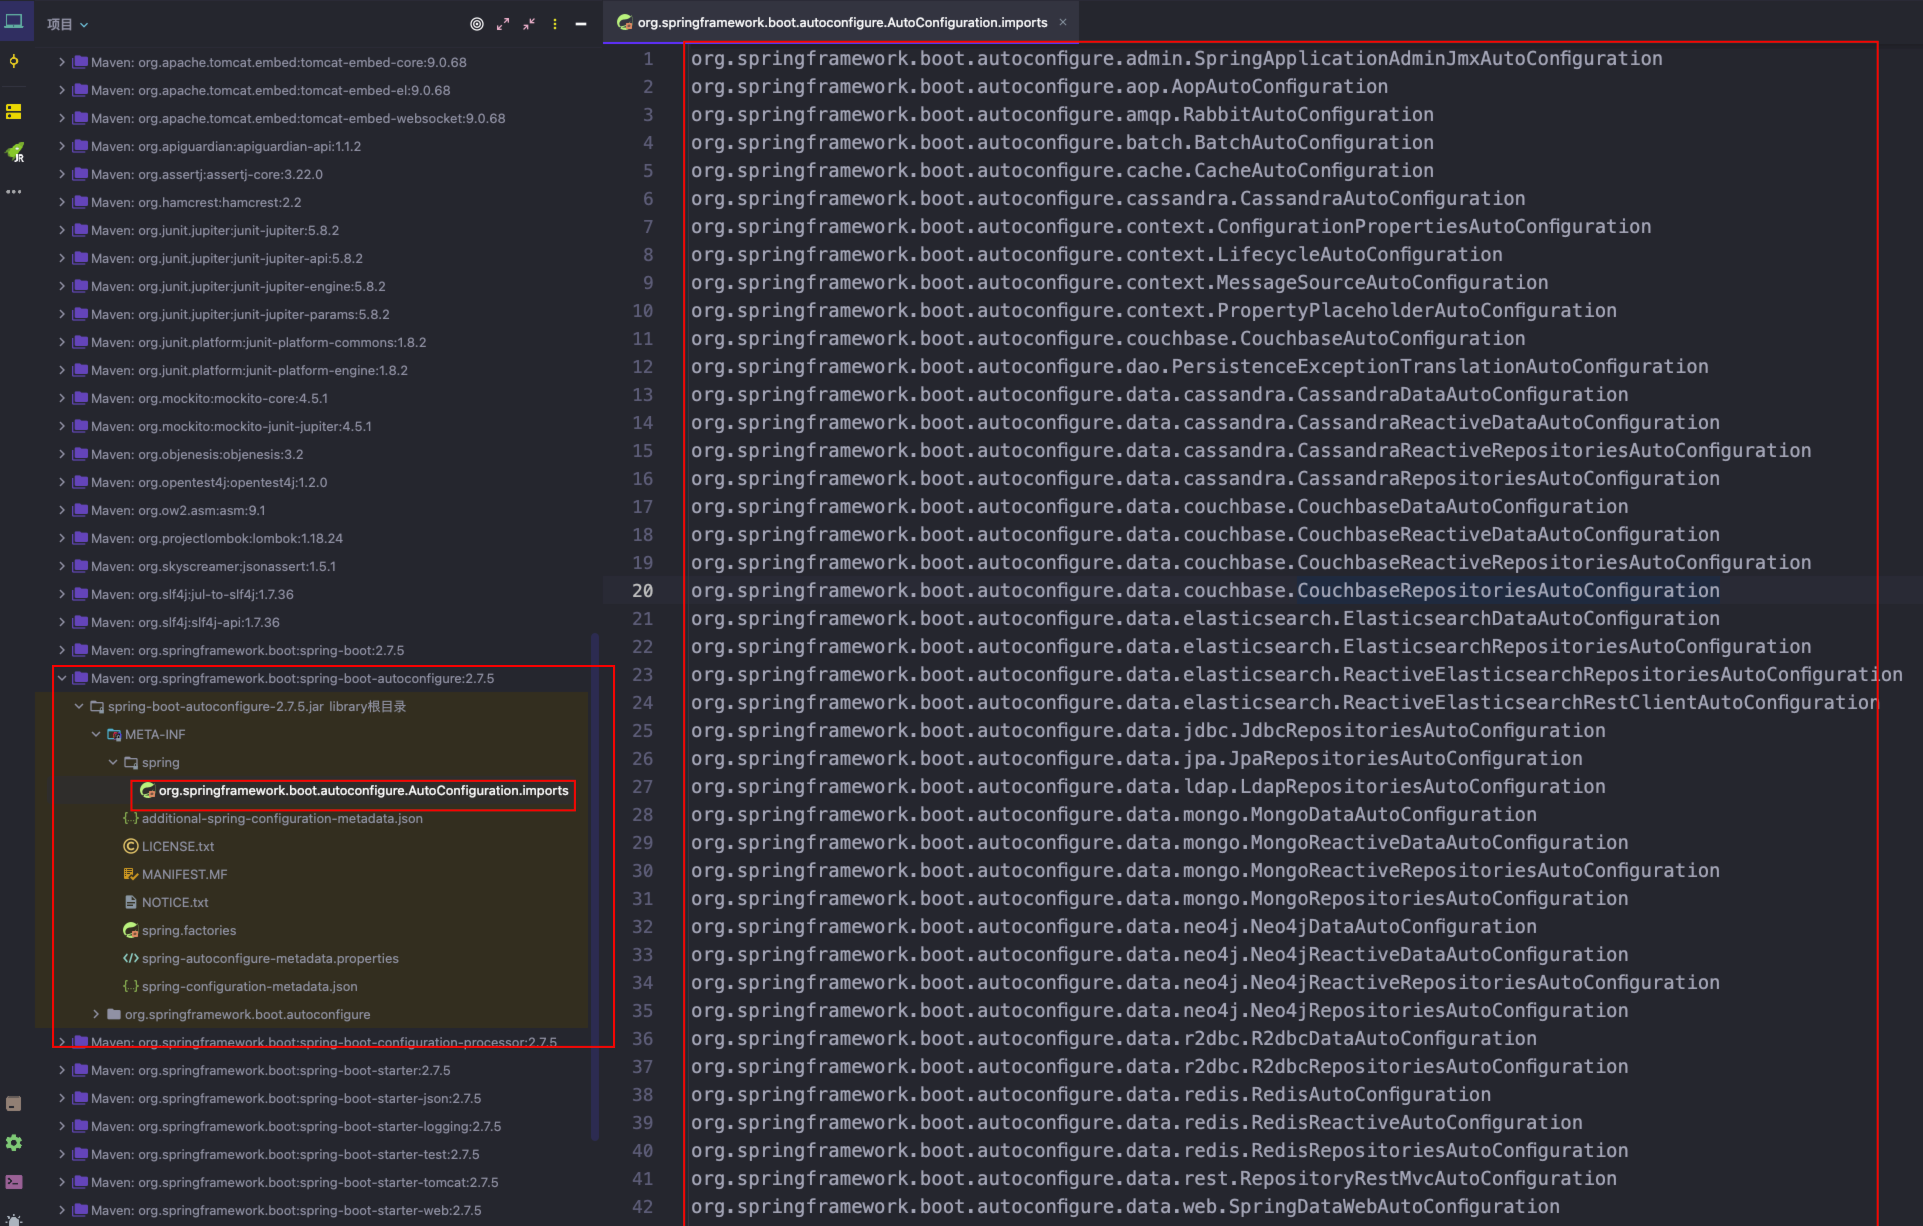Image resolution: width=1923 pixels, height=1226 pixels.
Task: Open the green gear Services icon
Action: tap(14, 1142)
